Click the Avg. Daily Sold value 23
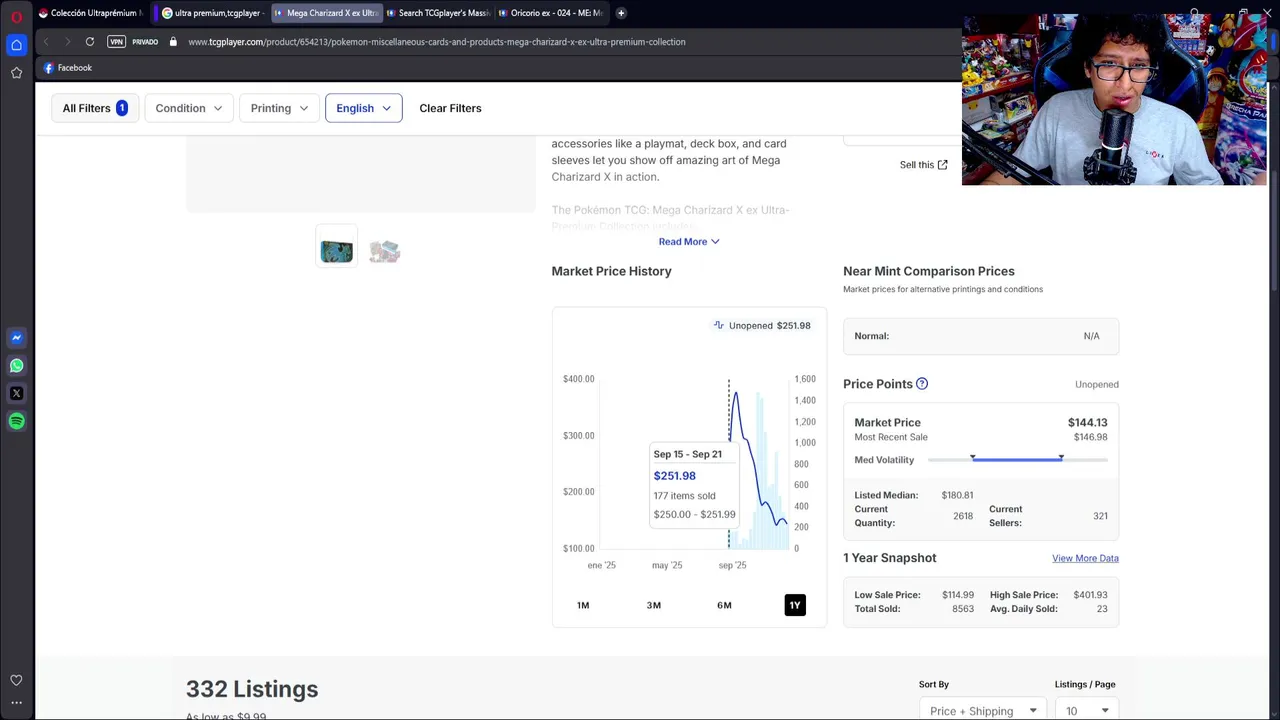 pos(1102,609)
